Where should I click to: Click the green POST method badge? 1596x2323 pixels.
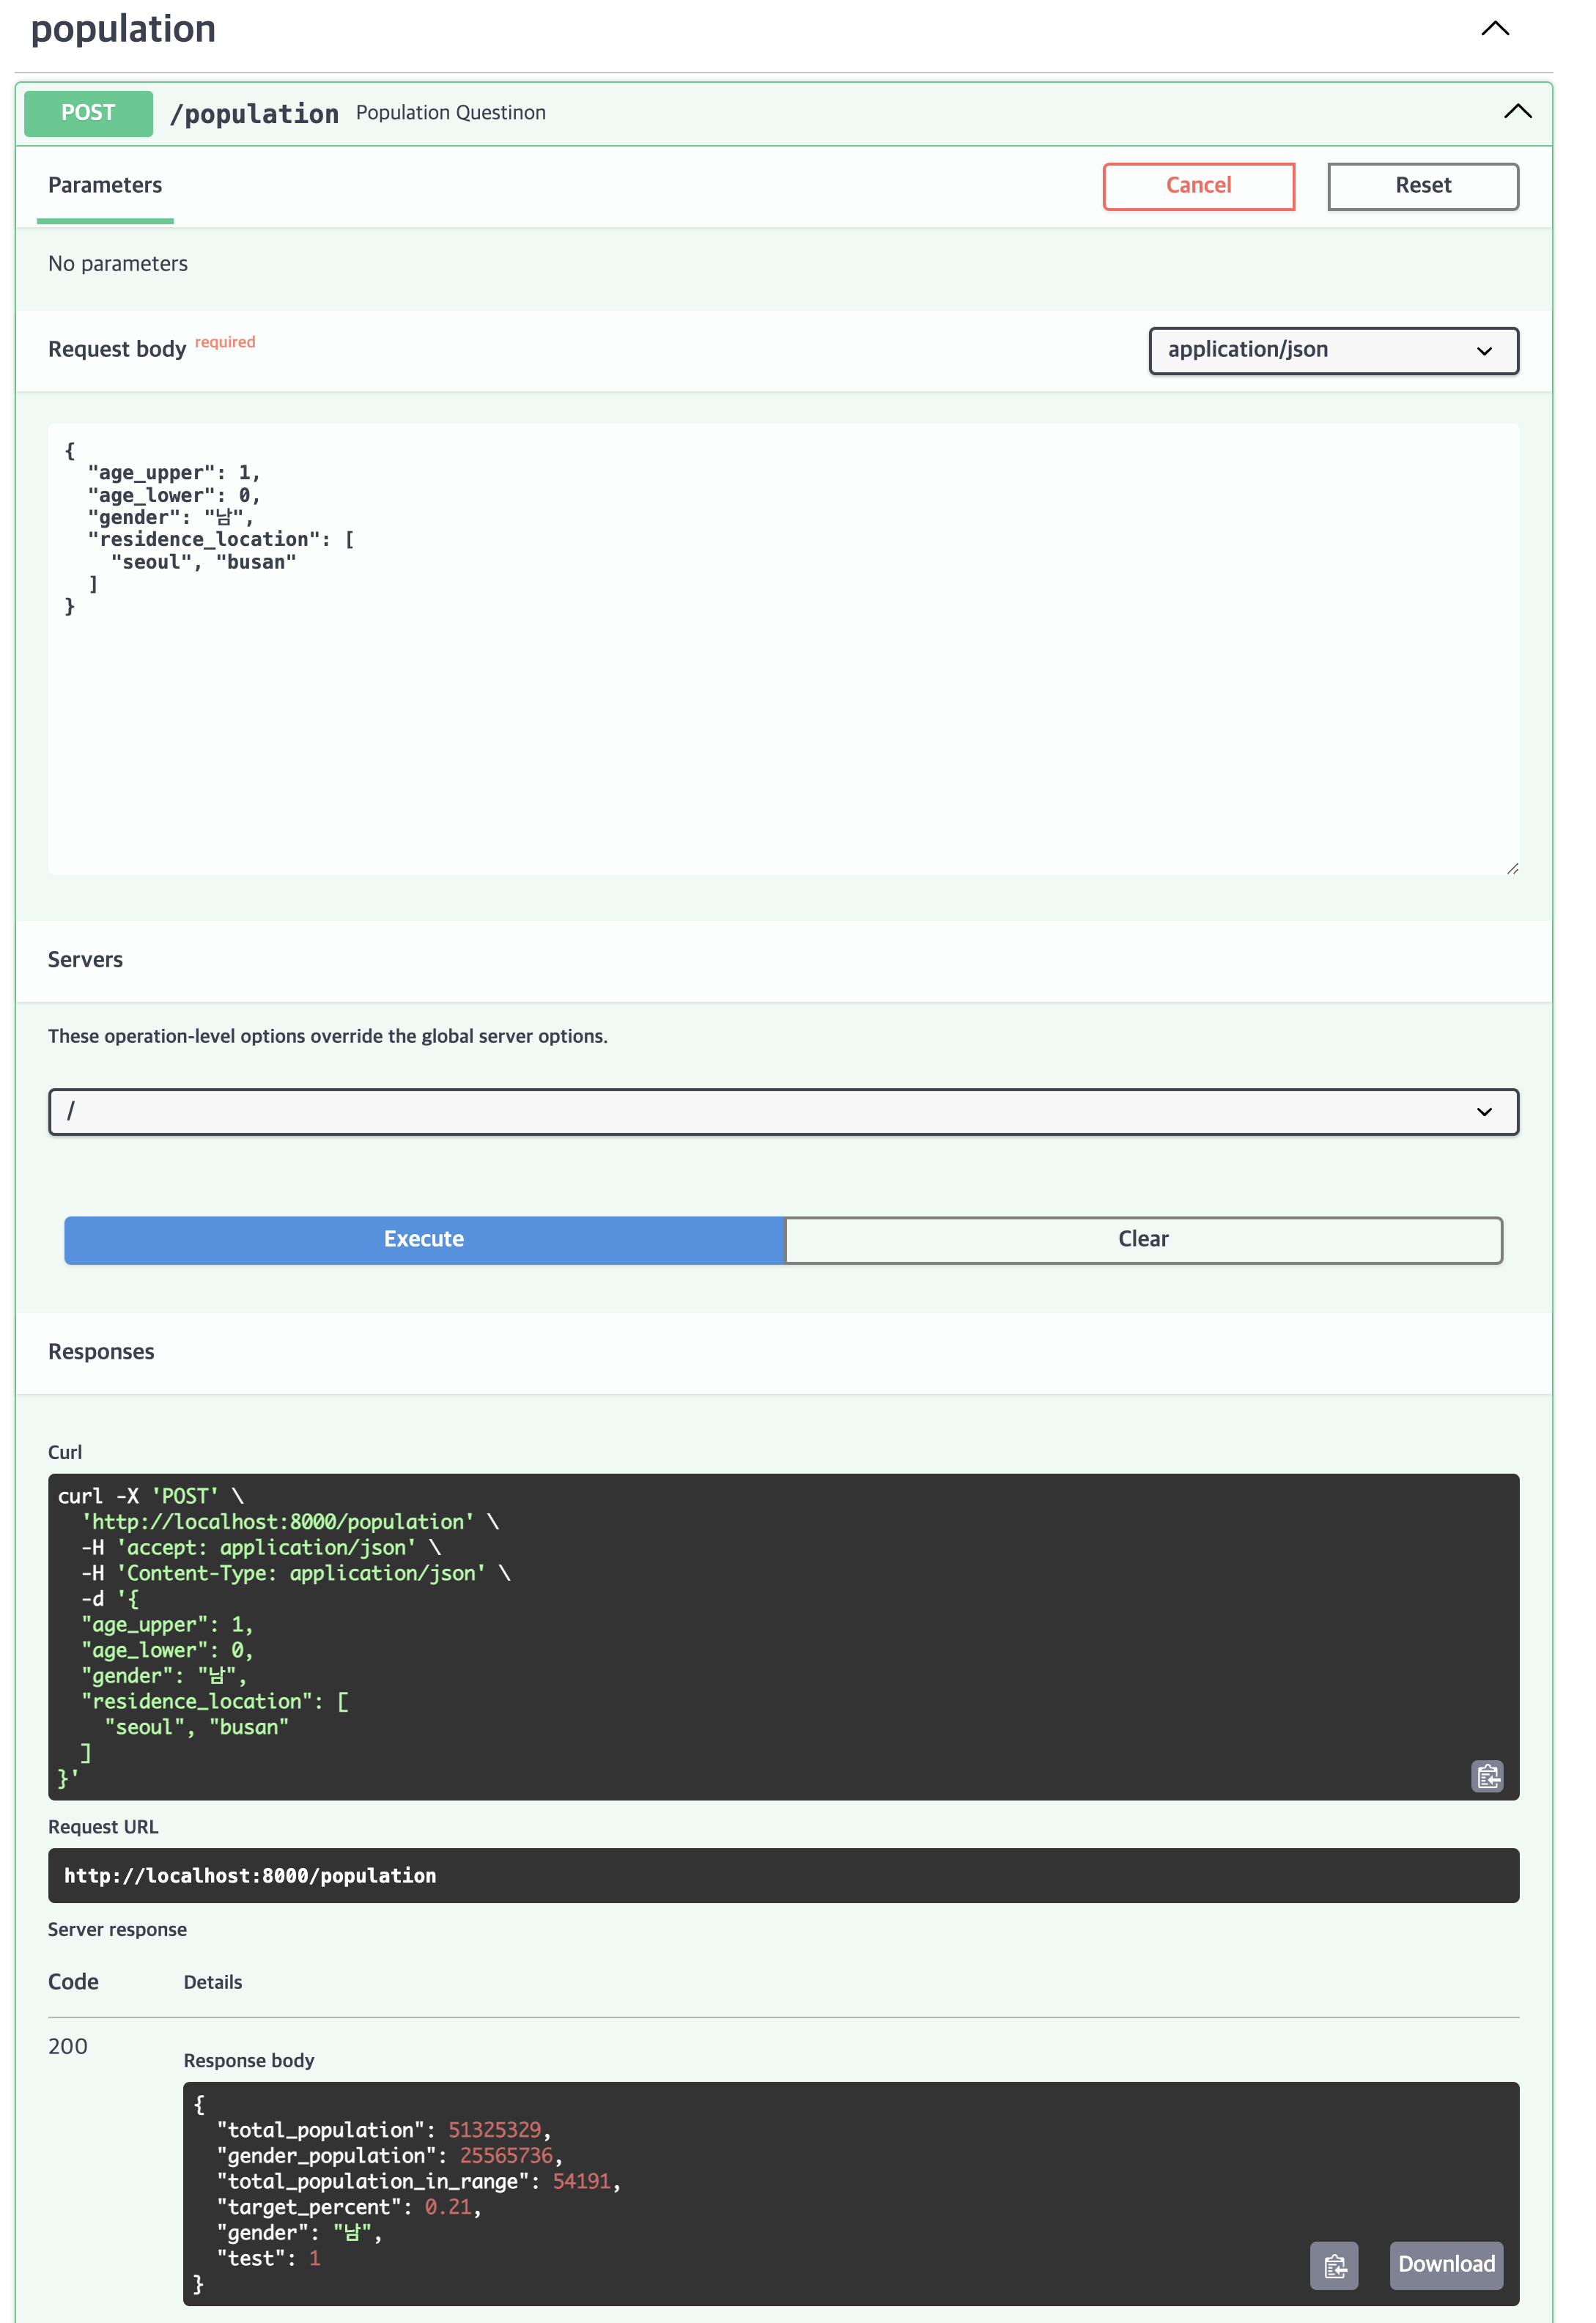(88, 113)
